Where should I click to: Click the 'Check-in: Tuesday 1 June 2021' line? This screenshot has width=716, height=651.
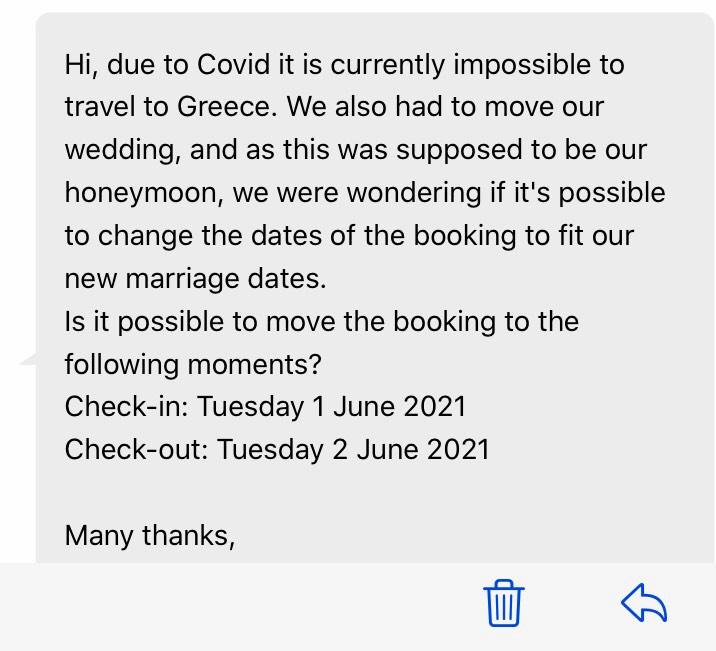click(265, 406)
